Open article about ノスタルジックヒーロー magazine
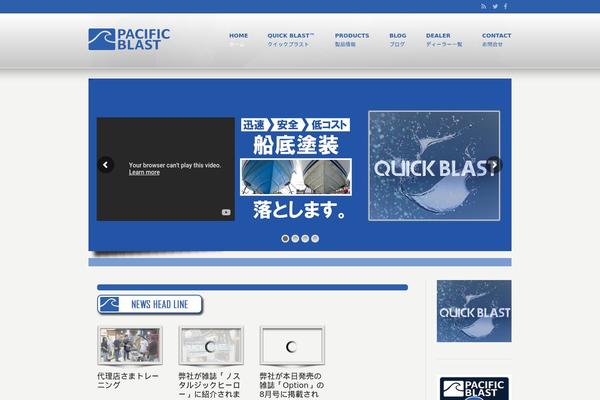This screenshot has height=400, width=600. 209,385
